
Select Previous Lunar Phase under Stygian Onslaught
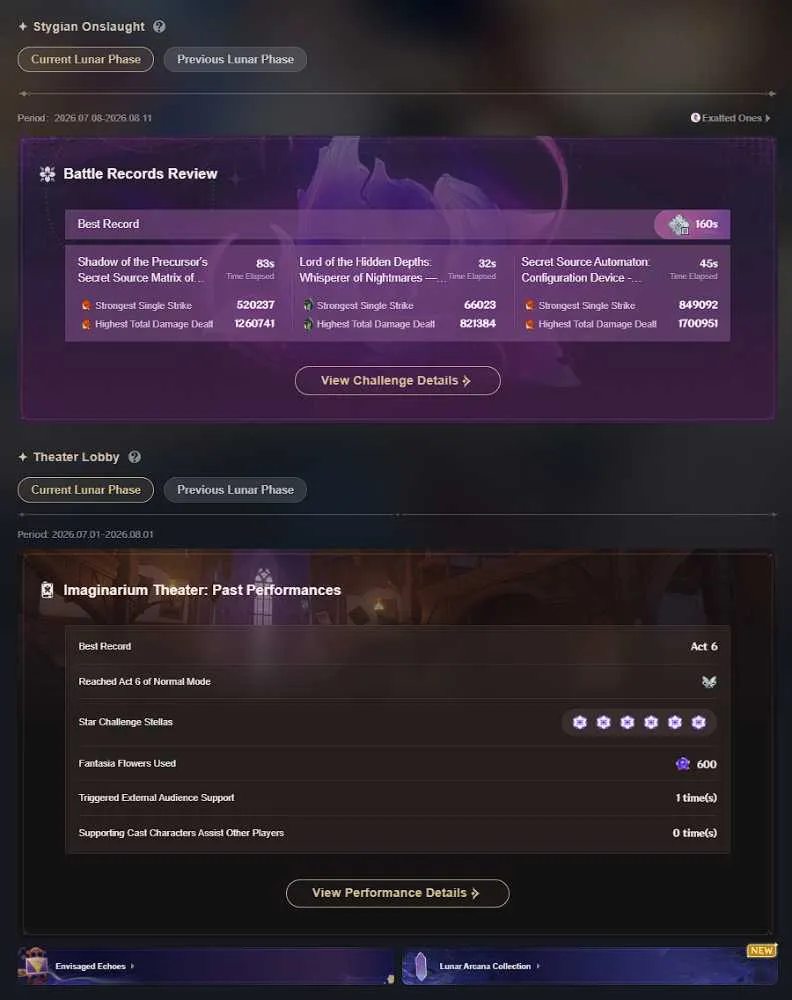click(235, 59)
